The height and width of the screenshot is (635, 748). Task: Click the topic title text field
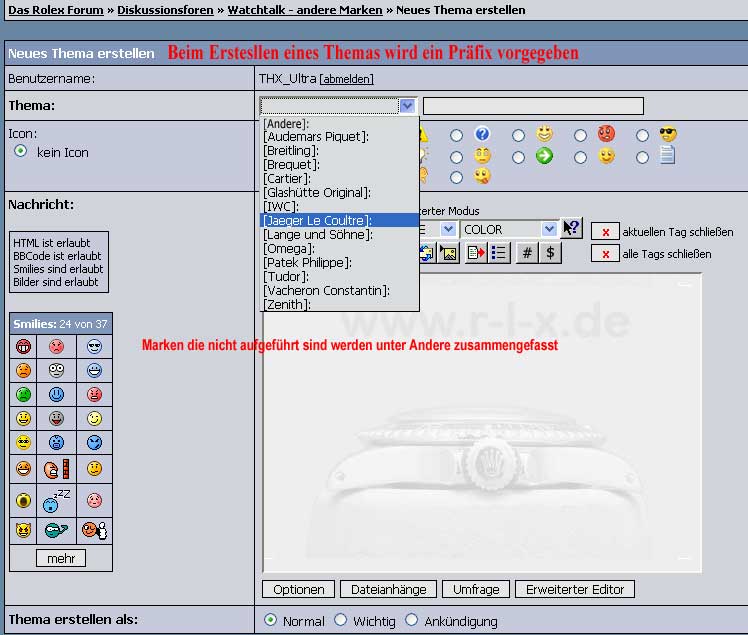click(533, 106)
